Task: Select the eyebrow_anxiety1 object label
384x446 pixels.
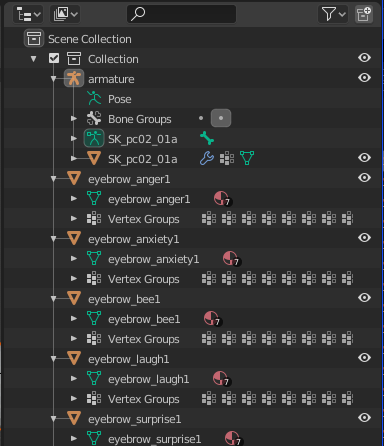Action: tap(133, 239)
